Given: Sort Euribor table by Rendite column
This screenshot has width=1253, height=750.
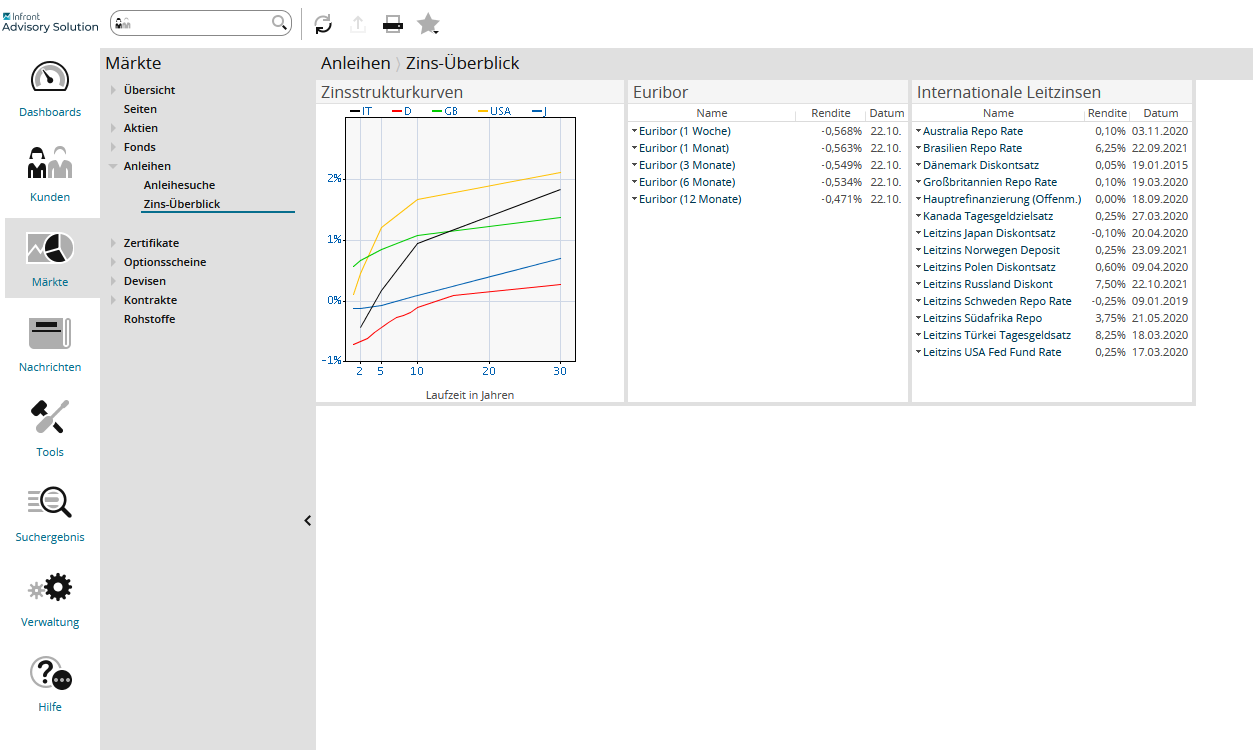Looking at the screenshot, I should tap(830, 113).
